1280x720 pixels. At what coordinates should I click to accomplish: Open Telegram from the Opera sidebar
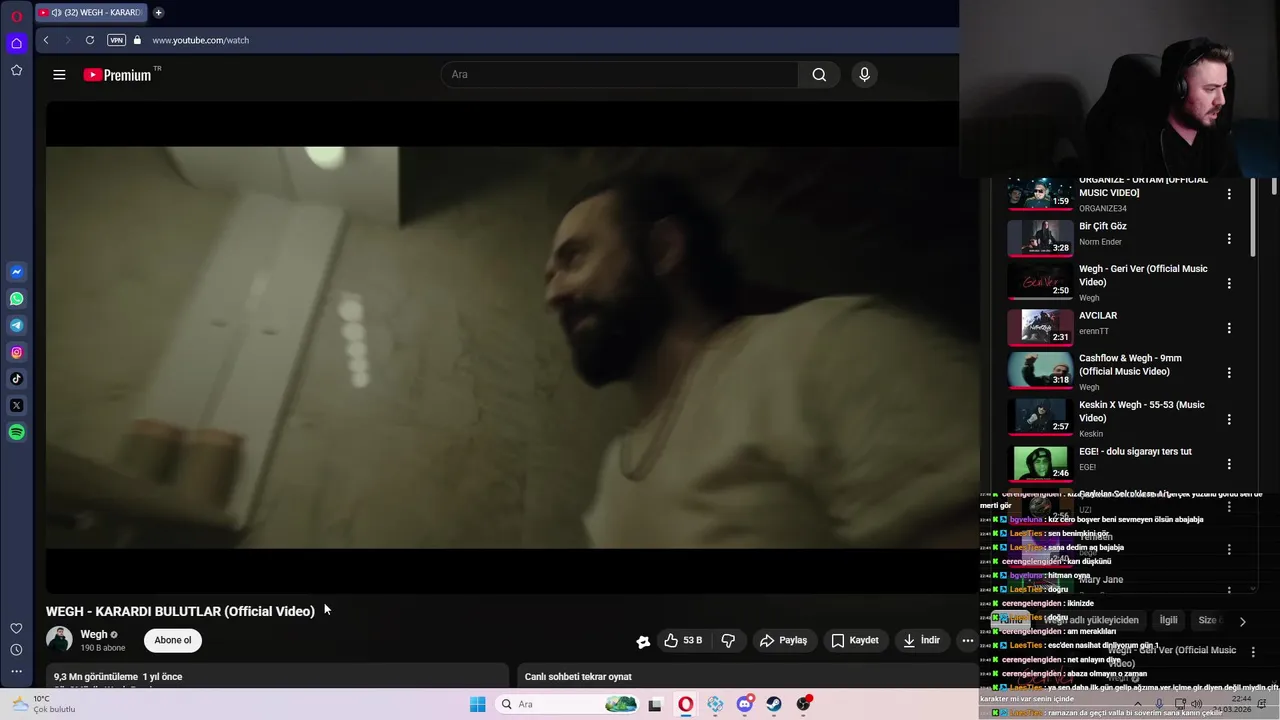tap(16, 325)
